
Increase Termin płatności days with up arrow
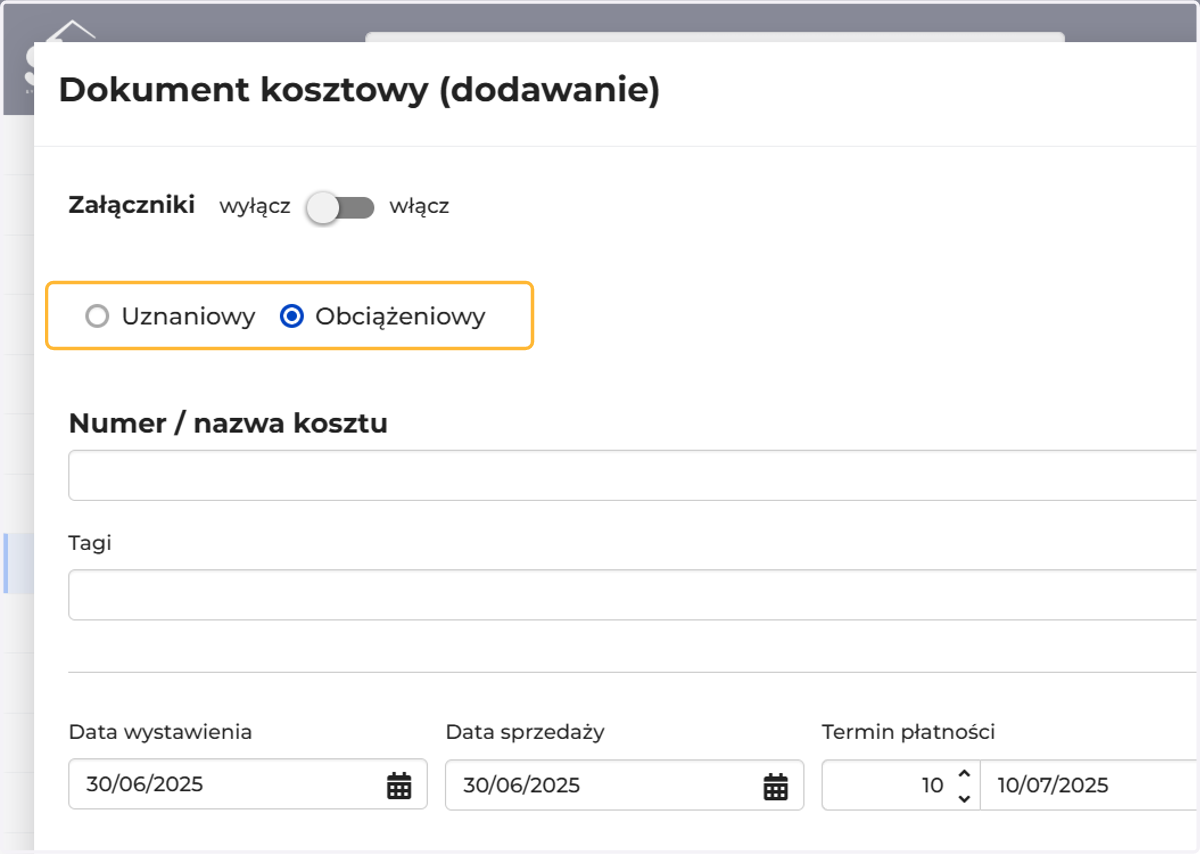[964, 774]
